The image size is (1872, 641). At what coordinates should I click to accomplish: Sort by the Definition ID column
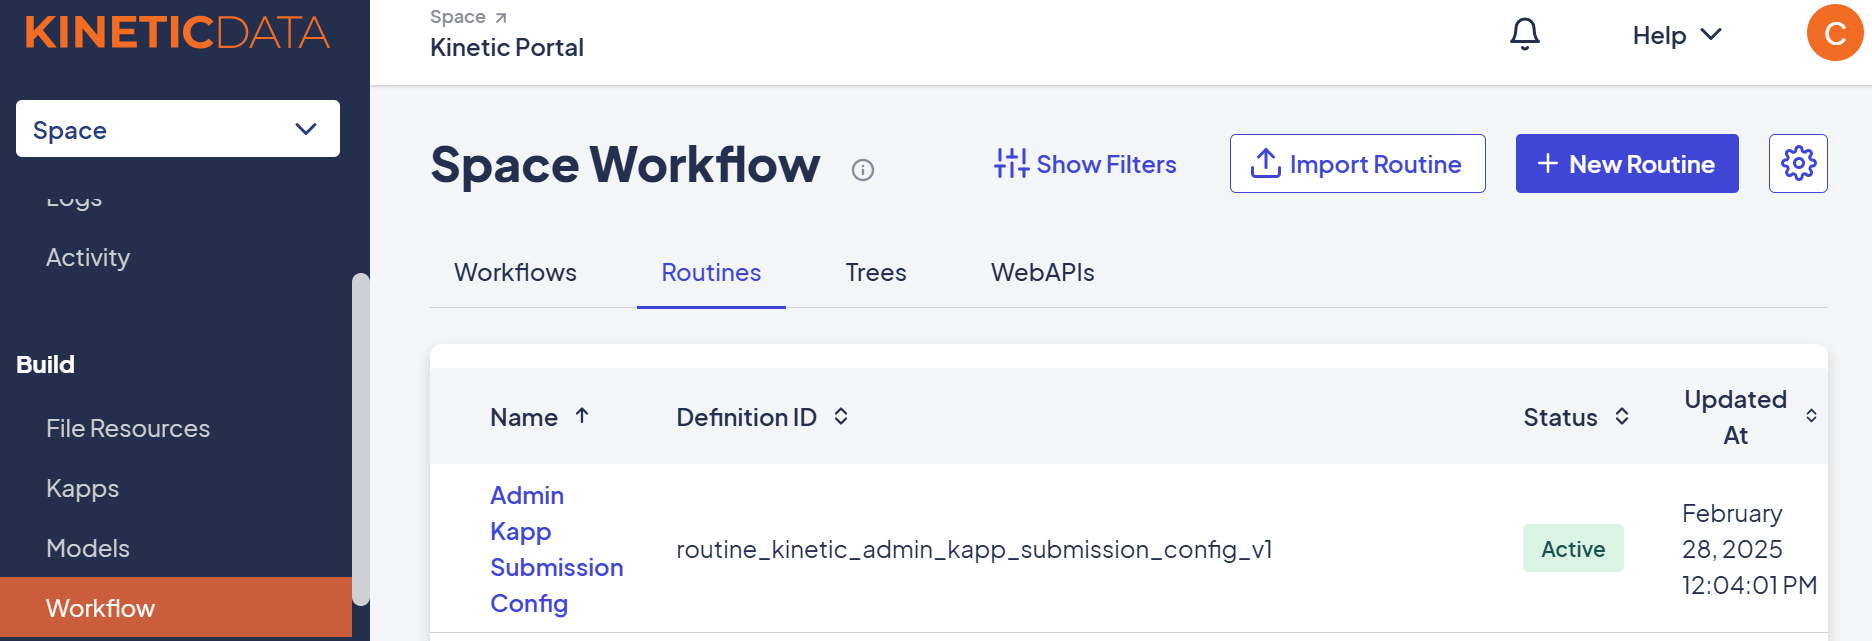tap(762, 417)
